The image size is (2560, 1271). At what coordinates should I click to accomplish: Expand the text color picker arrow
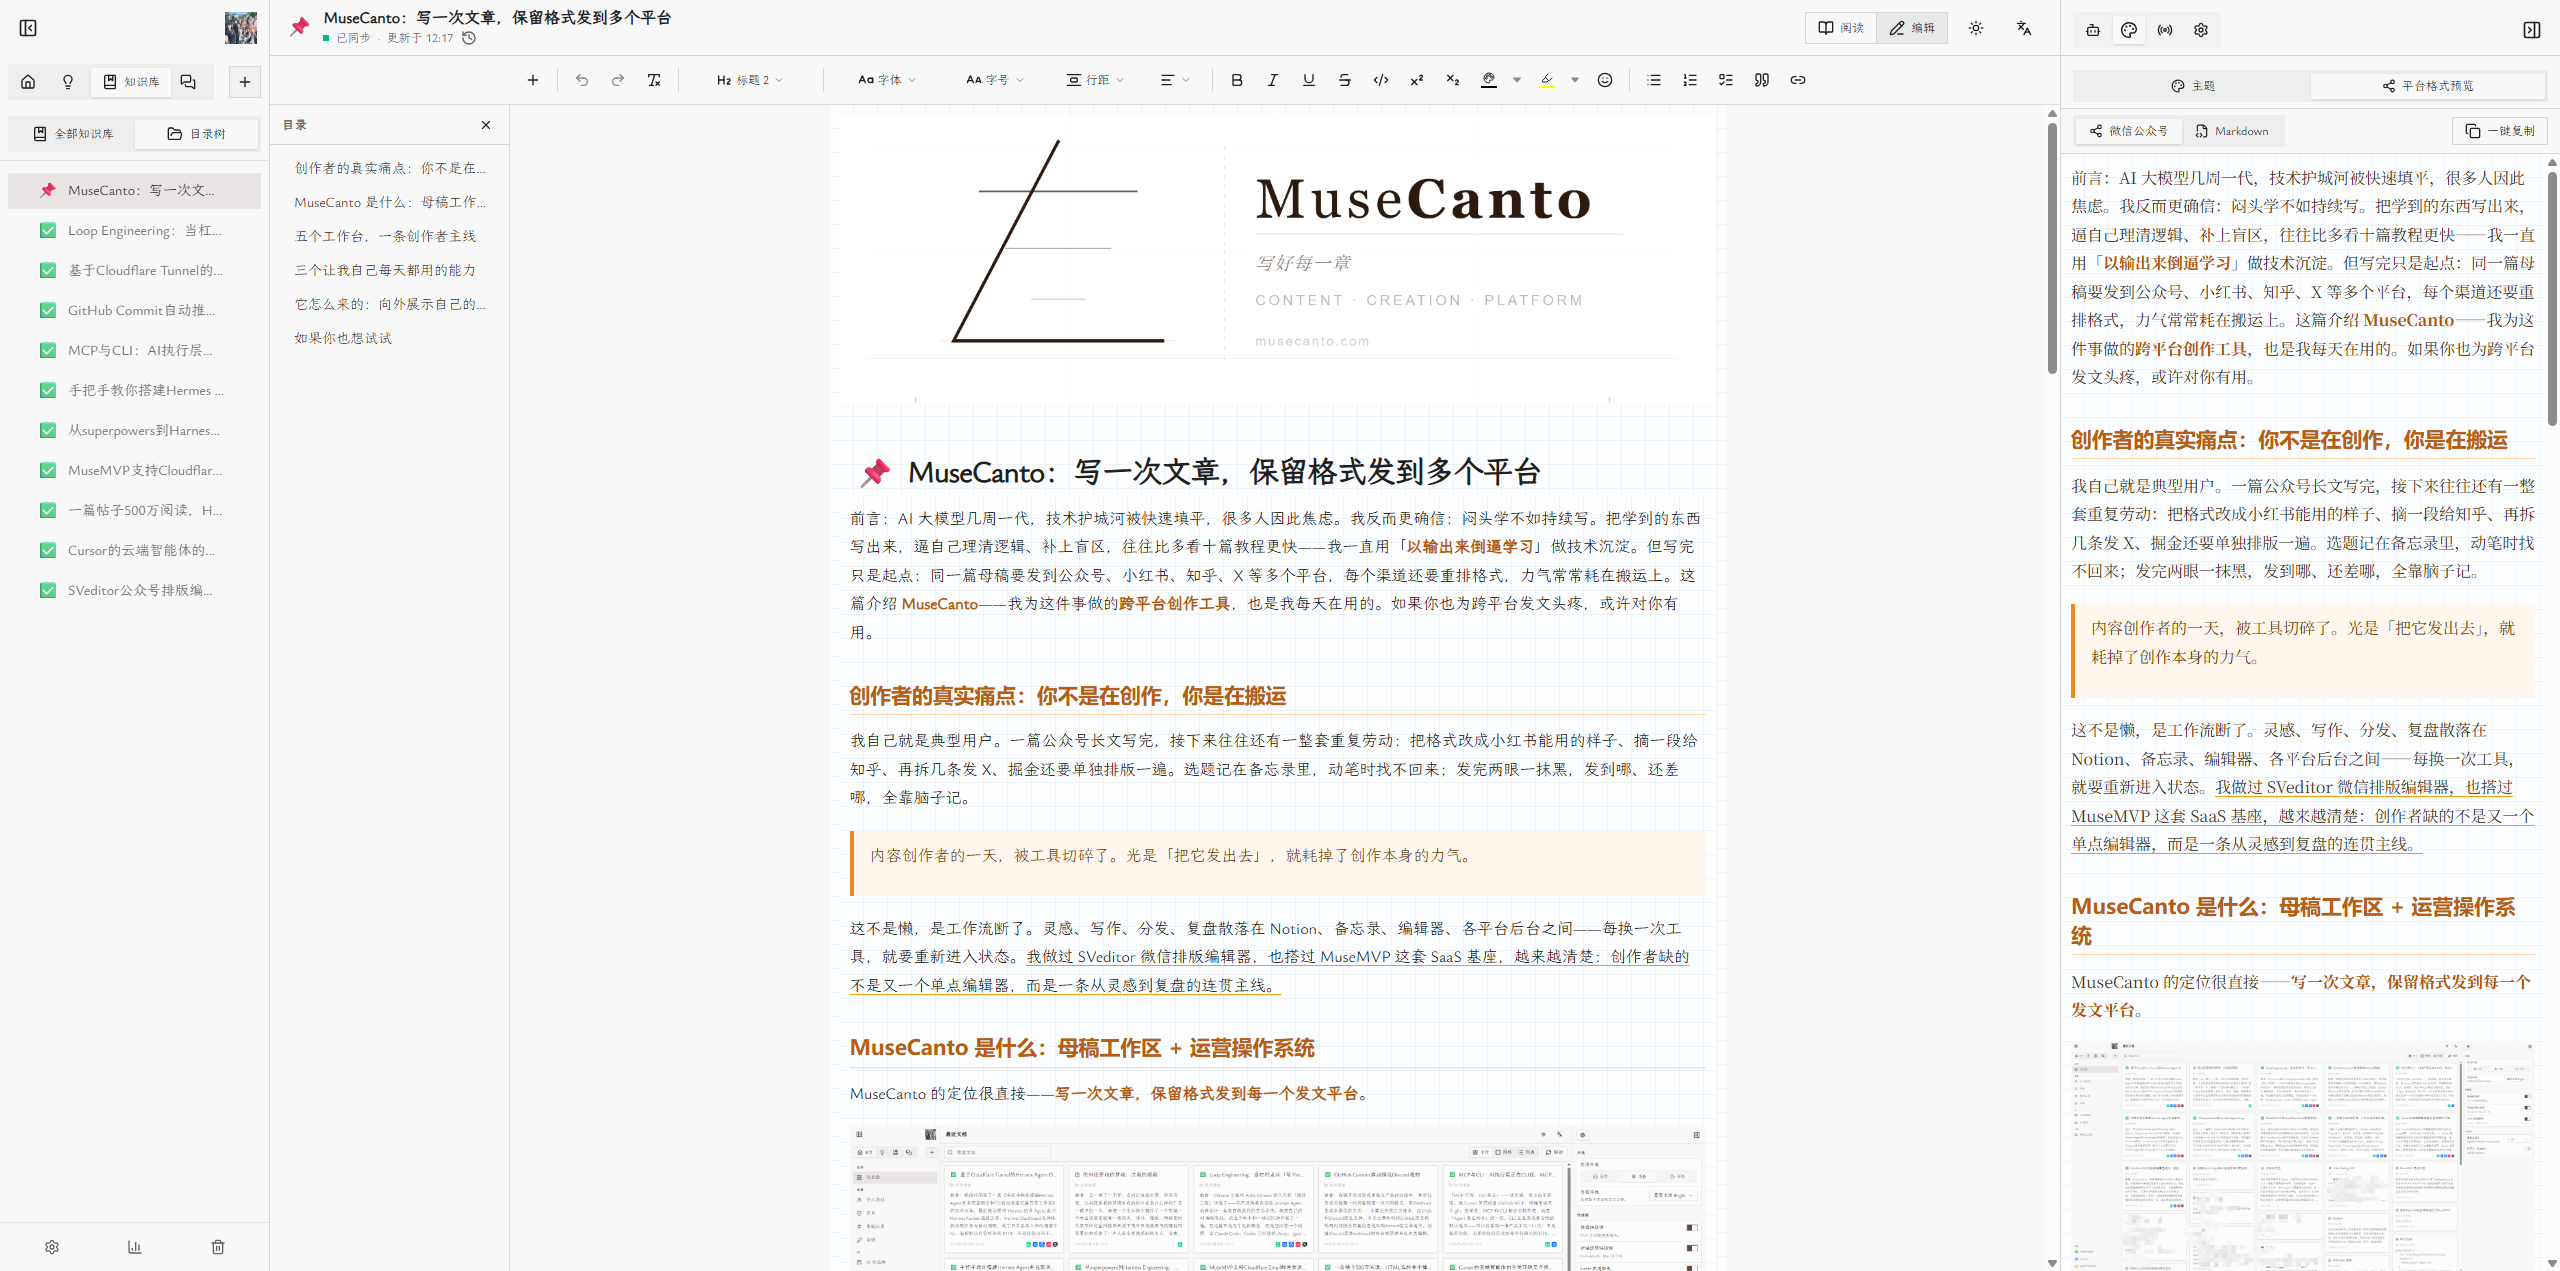(1517, 80)
